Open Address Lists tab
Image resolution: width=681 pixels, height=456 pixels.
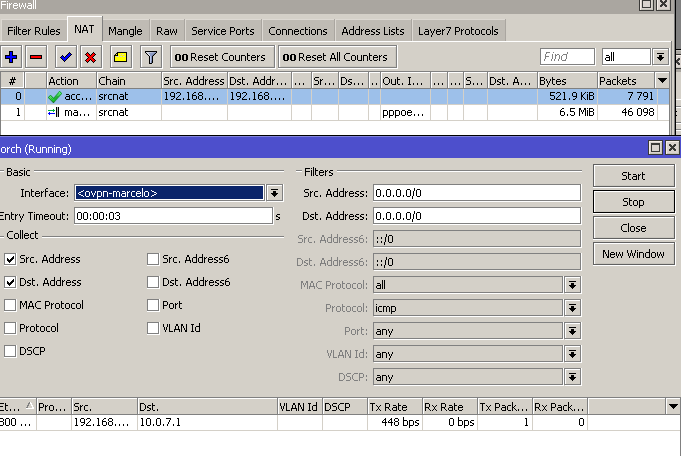tap(373, 31)
